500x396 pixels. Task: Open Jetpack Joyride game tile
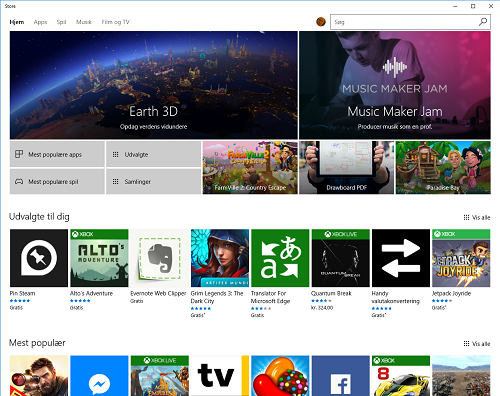(x=461, y=258)
